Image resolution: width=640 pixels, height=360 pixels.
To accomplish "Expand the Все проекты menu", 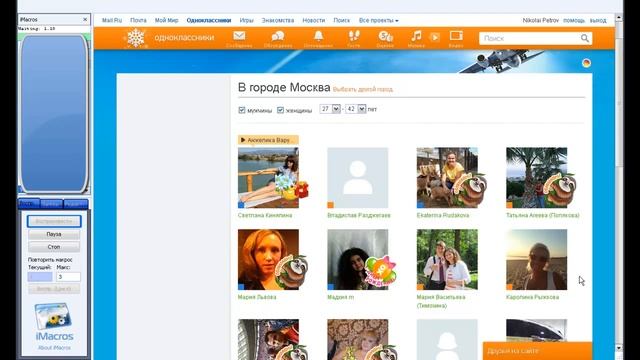I will tap(378, 20).
